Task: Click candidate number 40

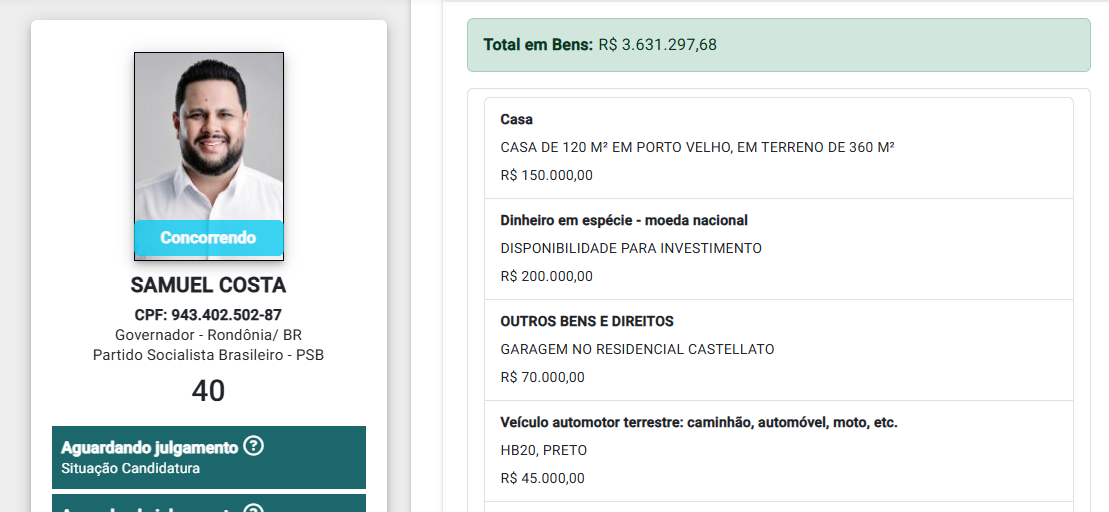Action: click(x=209, y=391)
